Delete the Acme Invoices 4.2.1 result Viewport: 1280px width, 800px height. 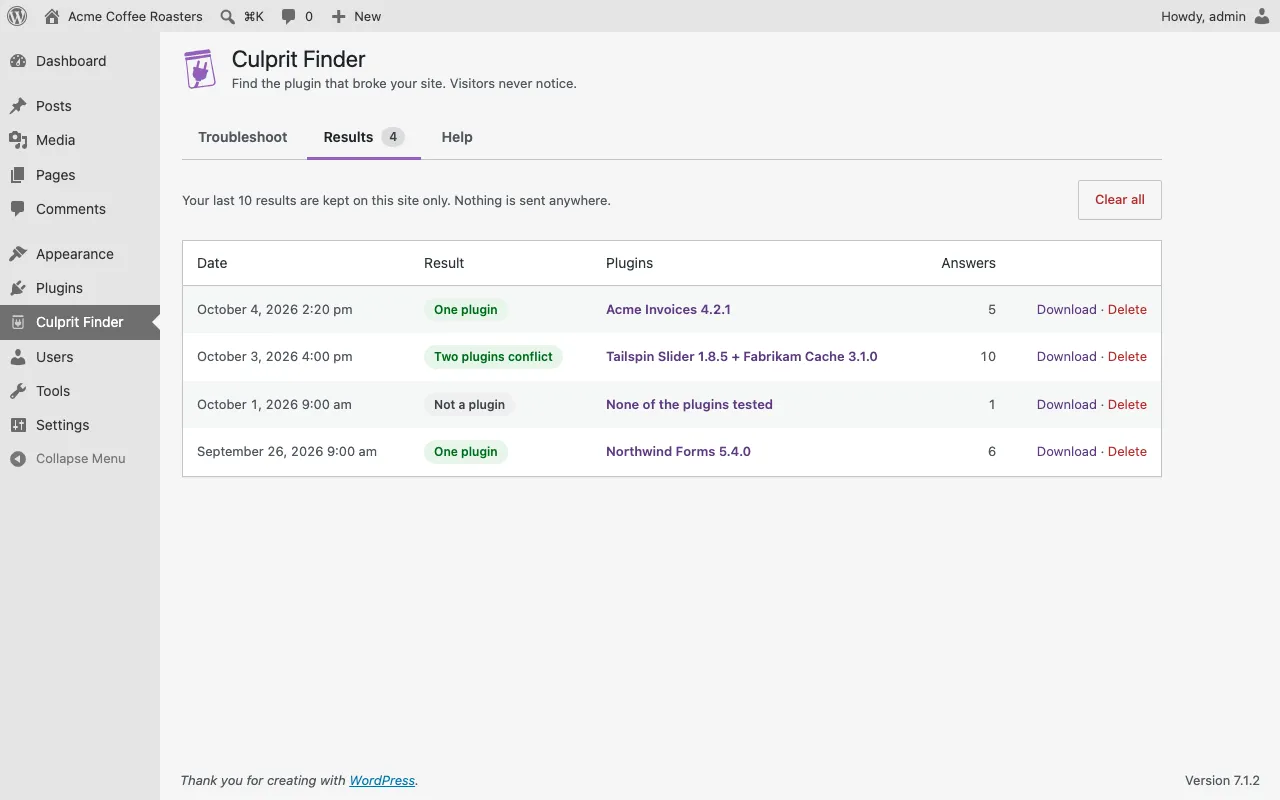tap(1127, 309)
